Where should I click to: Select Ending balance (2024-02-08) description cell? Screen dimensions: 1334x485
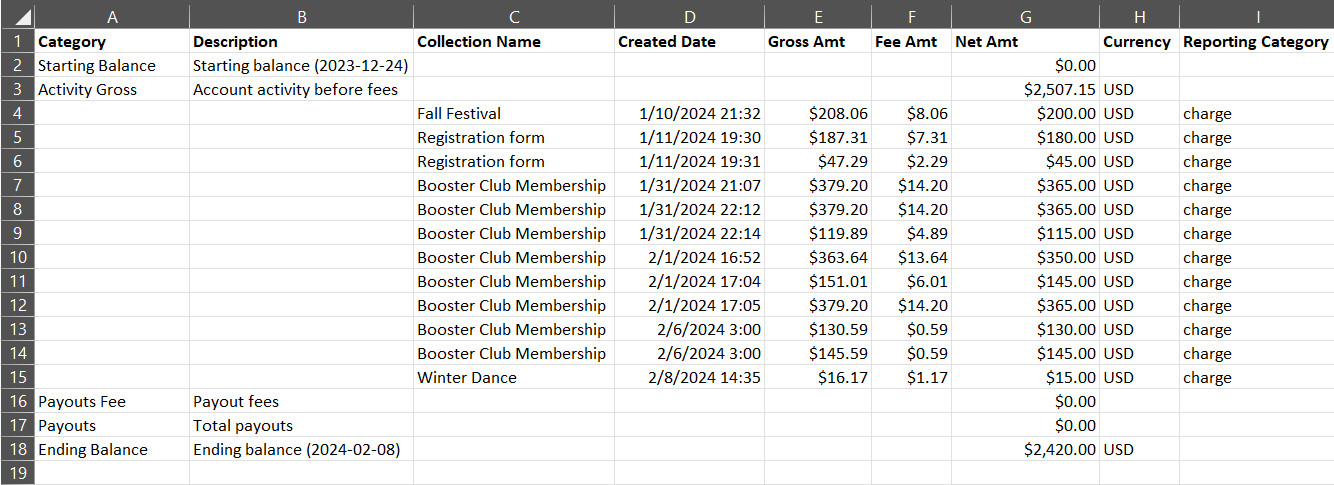click(x=302, y=450)
